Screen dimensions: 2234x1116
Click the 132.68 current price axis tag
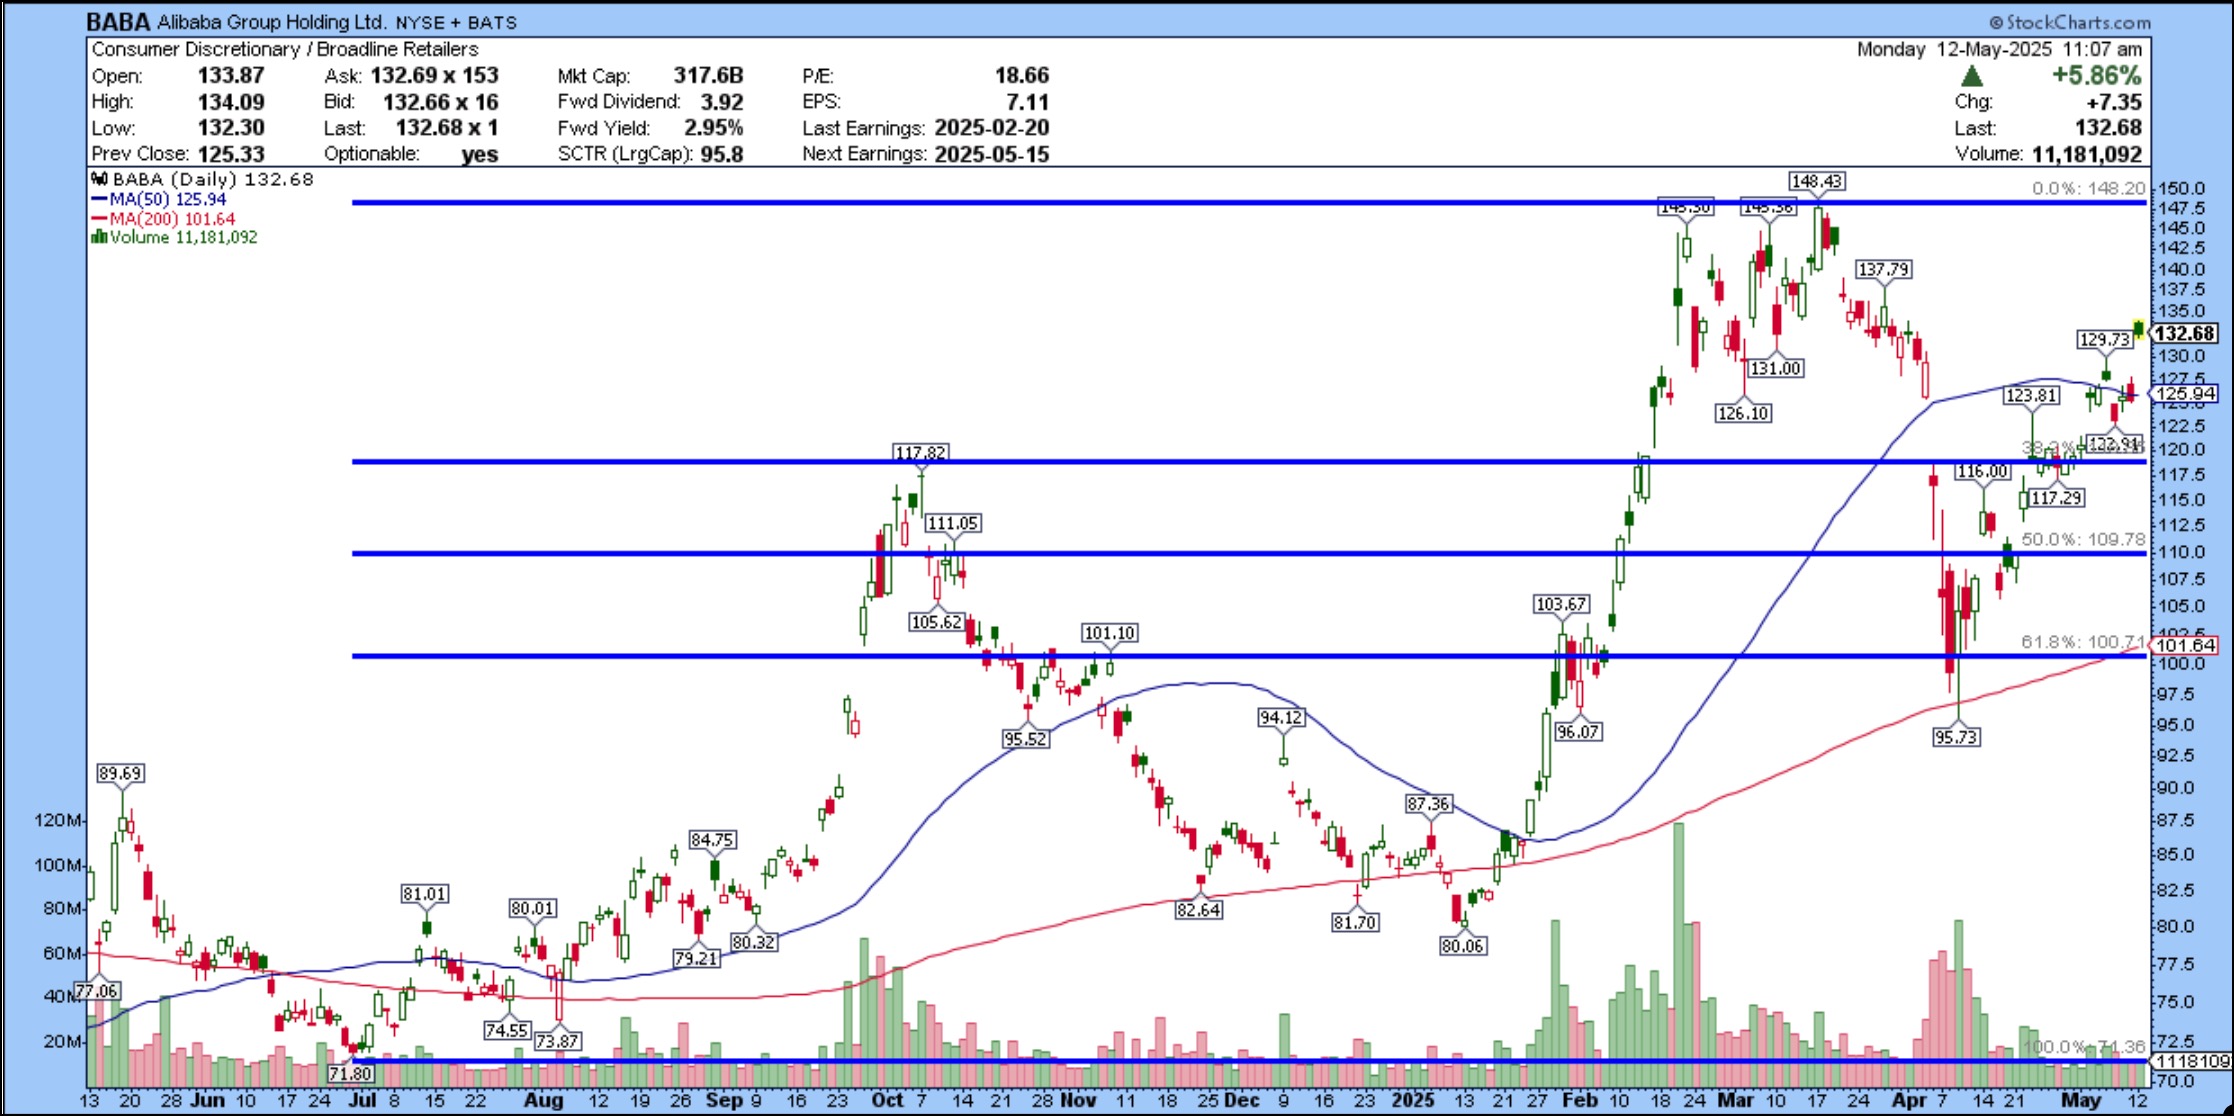click(2185, 333)
